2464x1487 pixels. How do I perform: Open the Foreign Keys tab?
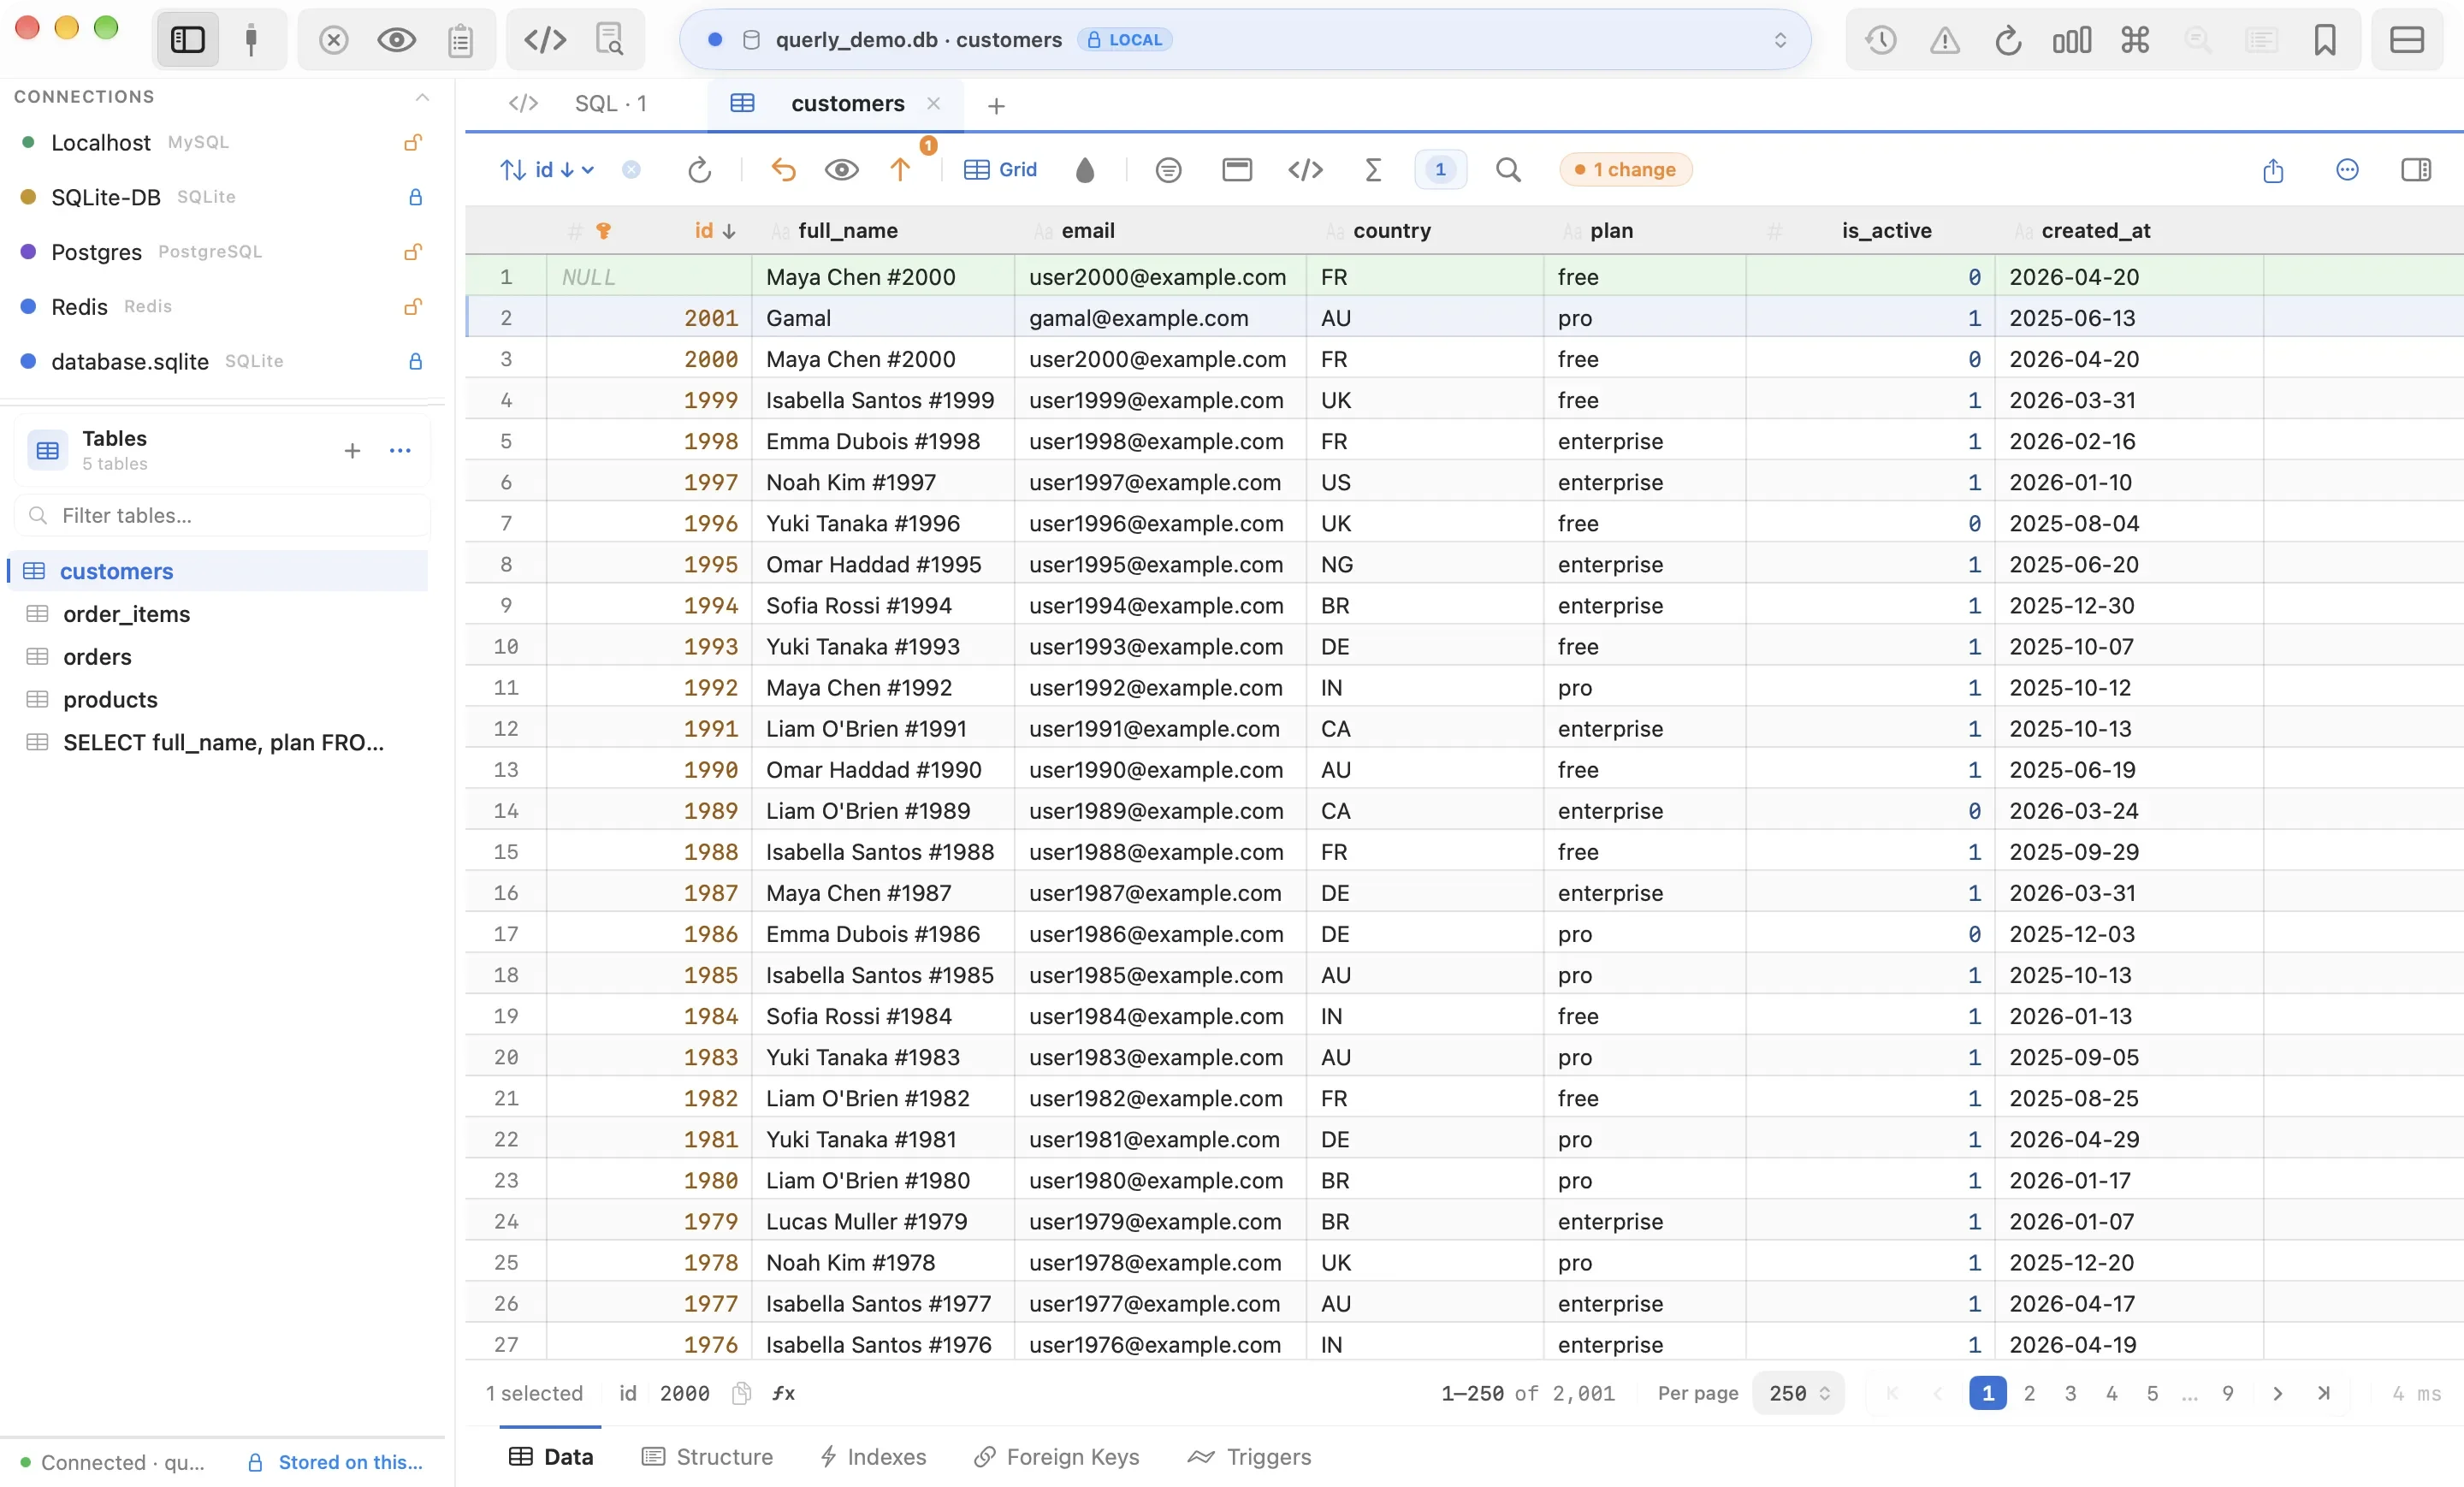(1056, 1457)
